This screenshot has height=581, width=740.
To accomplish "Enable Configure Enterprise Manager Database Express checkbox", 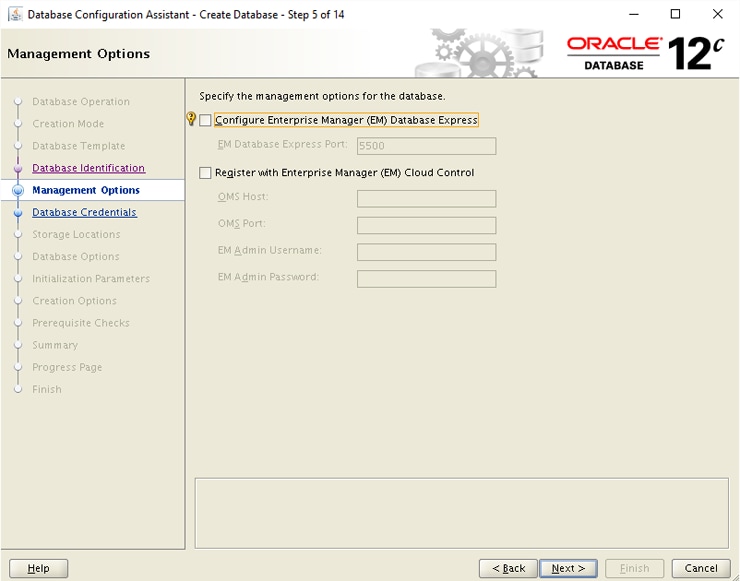I will pos(205,120).
